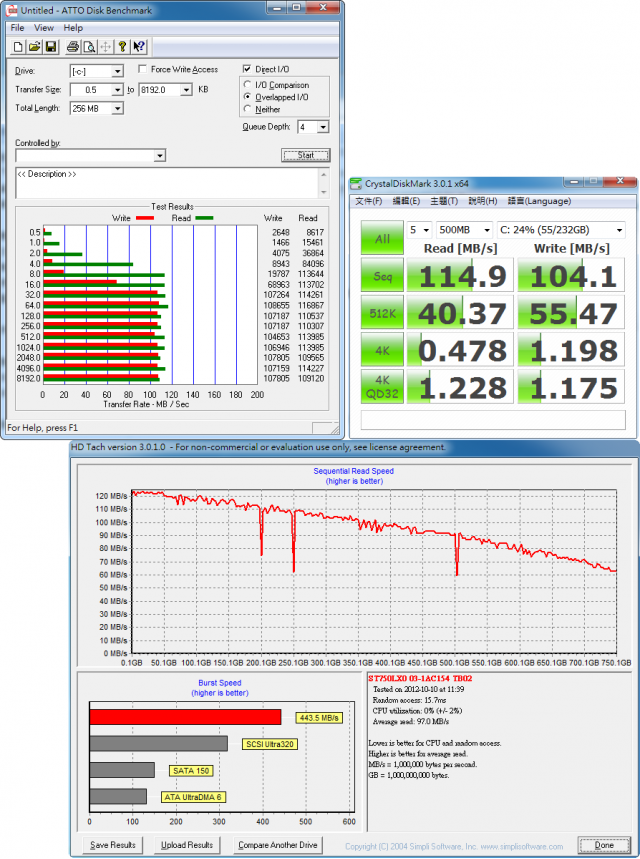Open the maximum Transfer Size 8192.0 dropdown
Image resolution: width=640 pixels, height=859 pixels.
pos(186,90)
